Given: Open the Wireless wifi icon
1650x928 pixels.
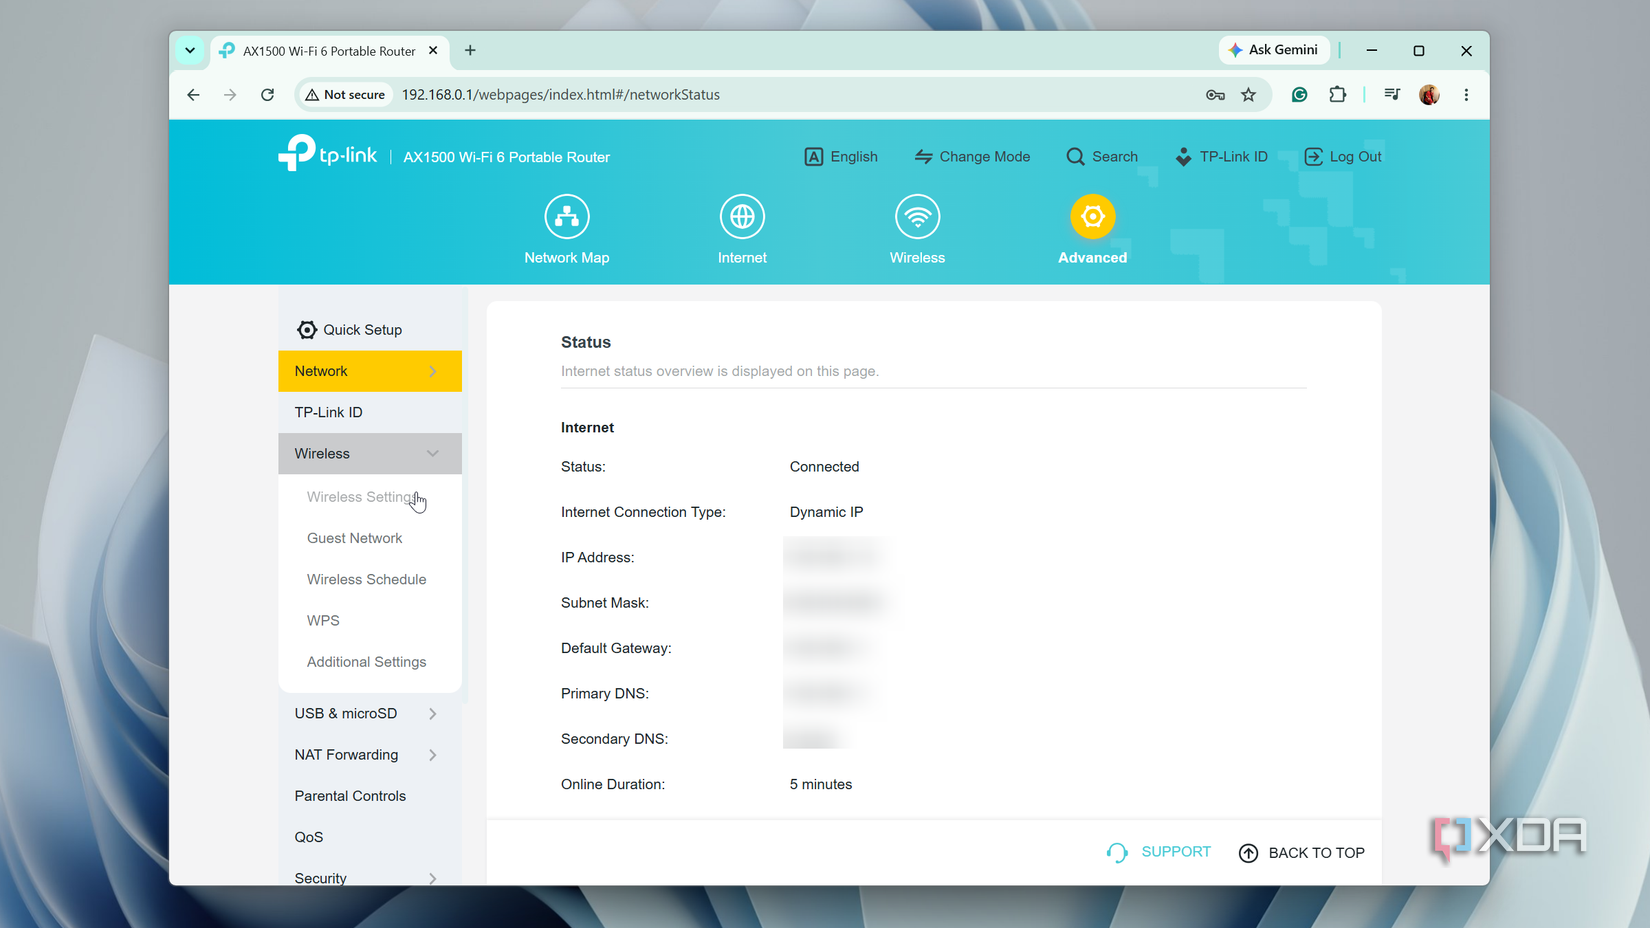Looking at the screenshot, I should click(917, 216).
